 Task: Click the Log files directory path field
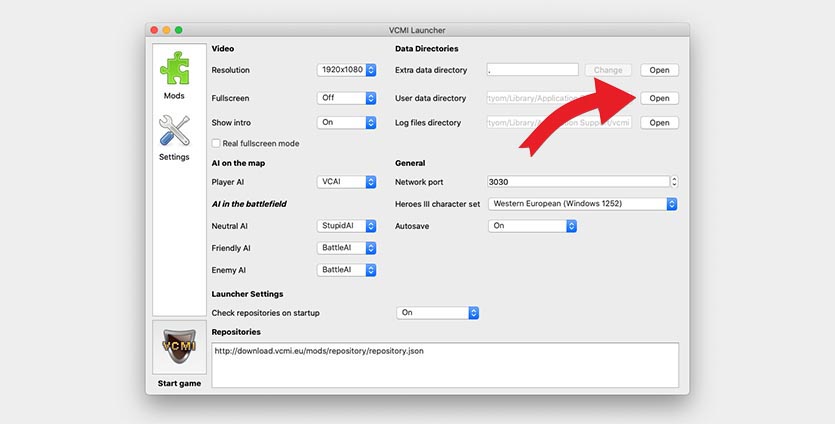click(x=559, y=123)
